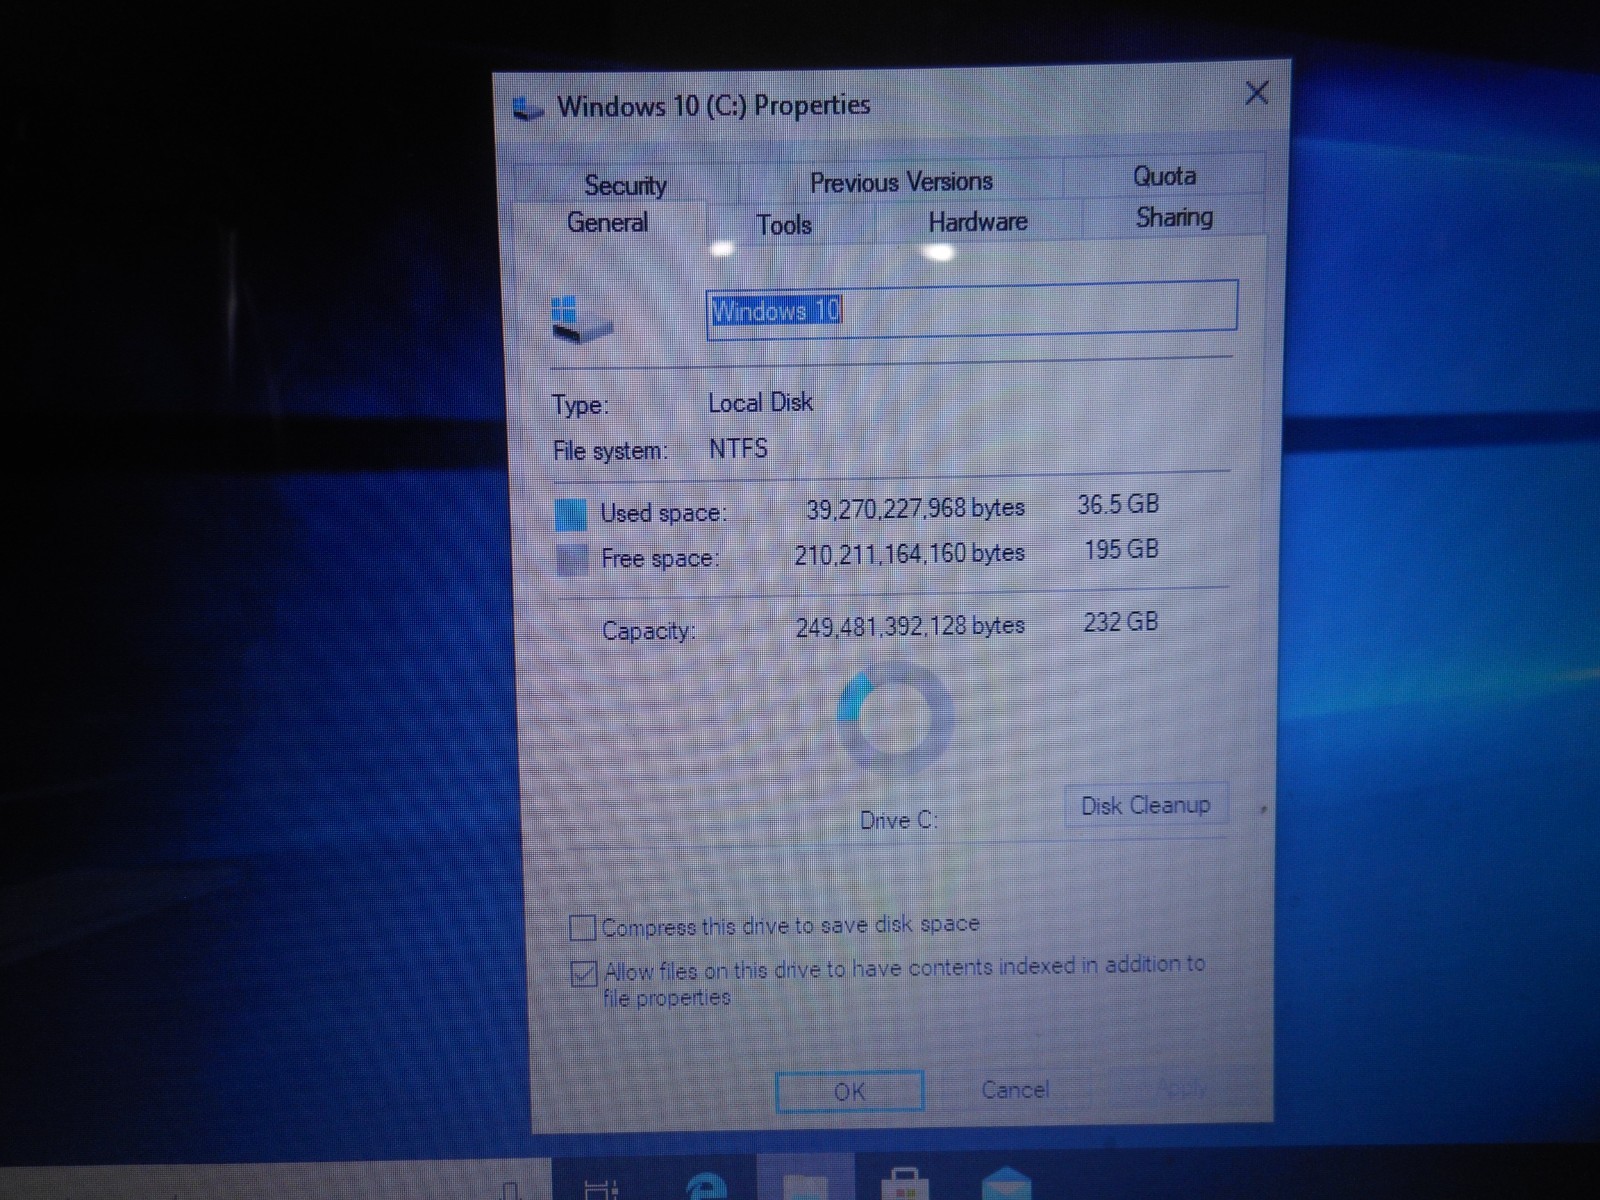Switch to the Security tab
This screenshot has height=1200, width=1600.
625,185
